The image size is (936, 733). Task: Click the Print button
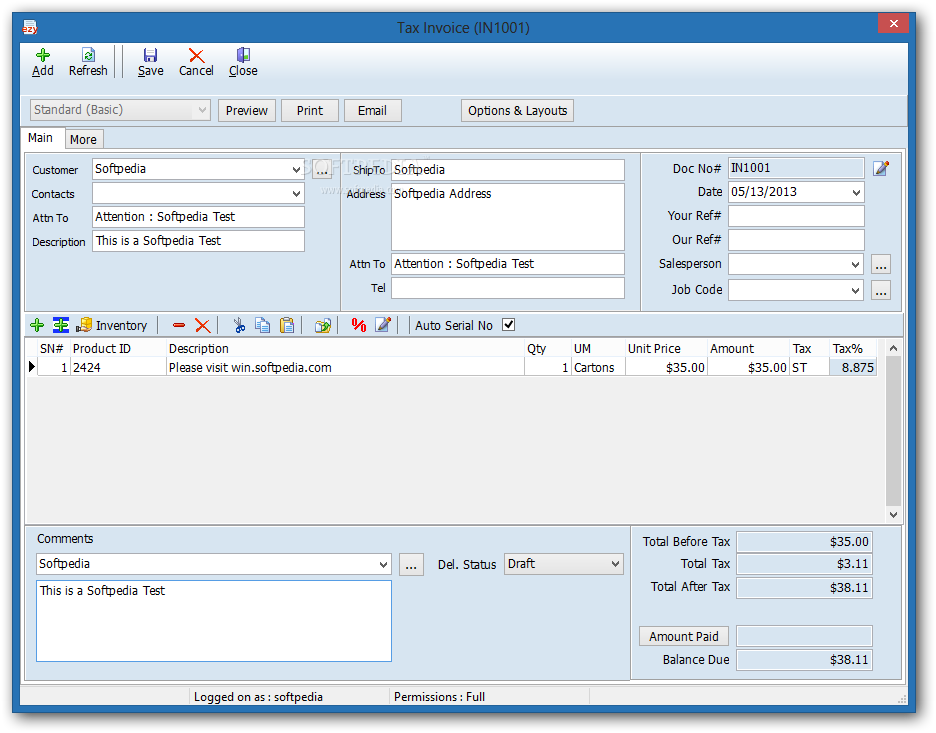(x=310, y=110)
